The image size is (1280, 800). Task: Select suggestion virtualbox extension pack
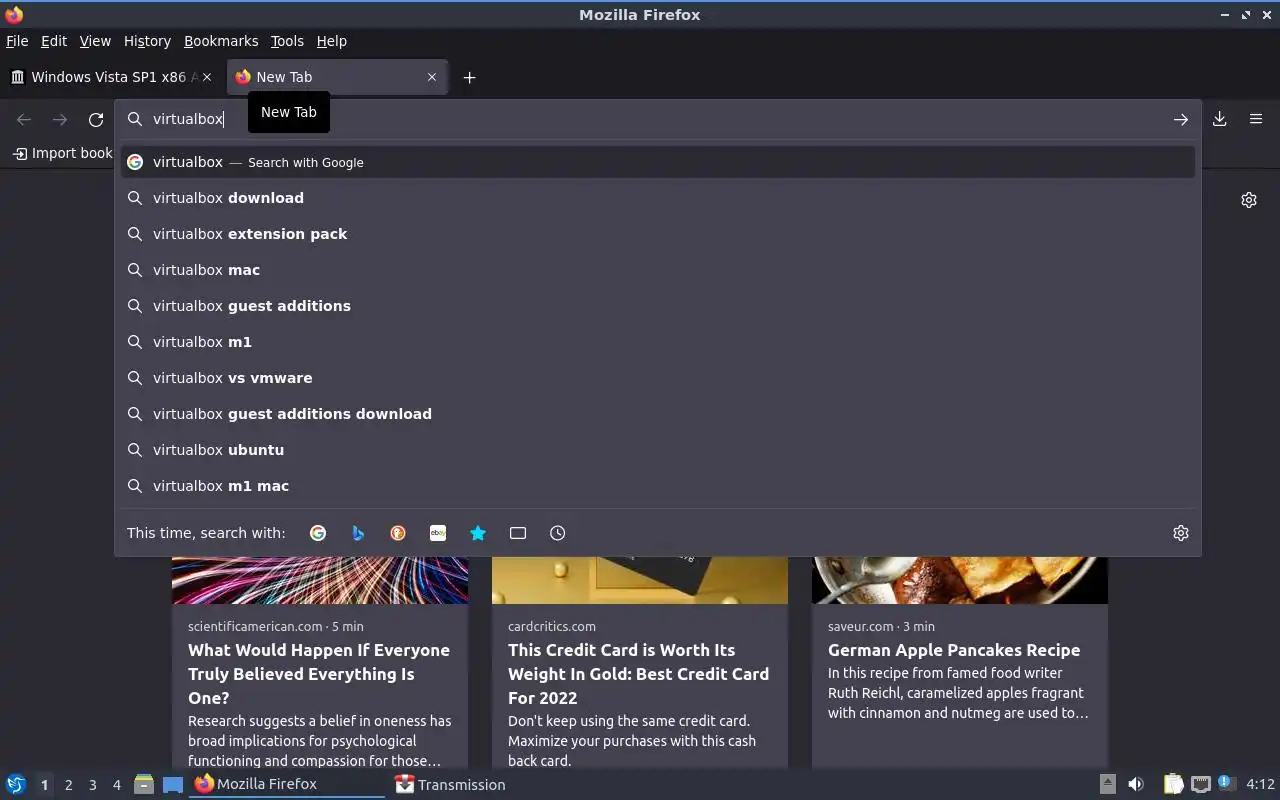pyautogui.click(x=658, y=234)
